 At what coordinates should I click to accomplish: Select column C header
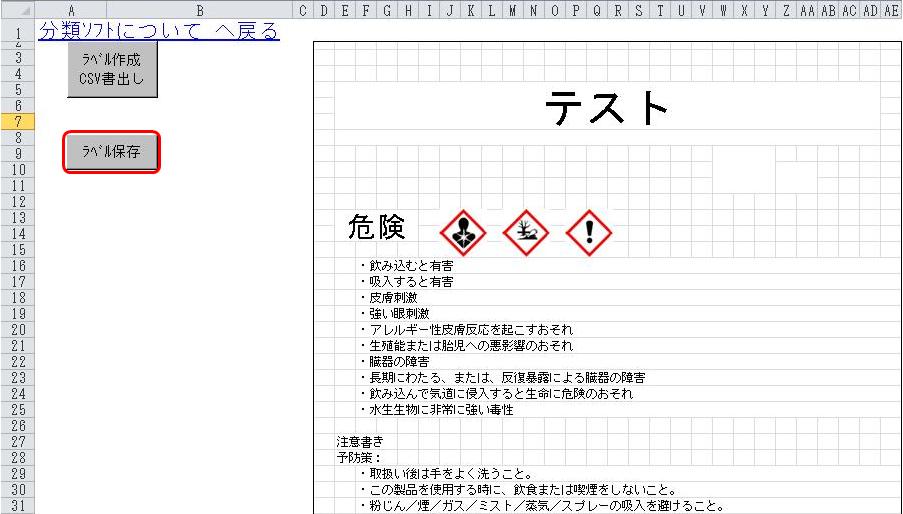tap(303, 10)
